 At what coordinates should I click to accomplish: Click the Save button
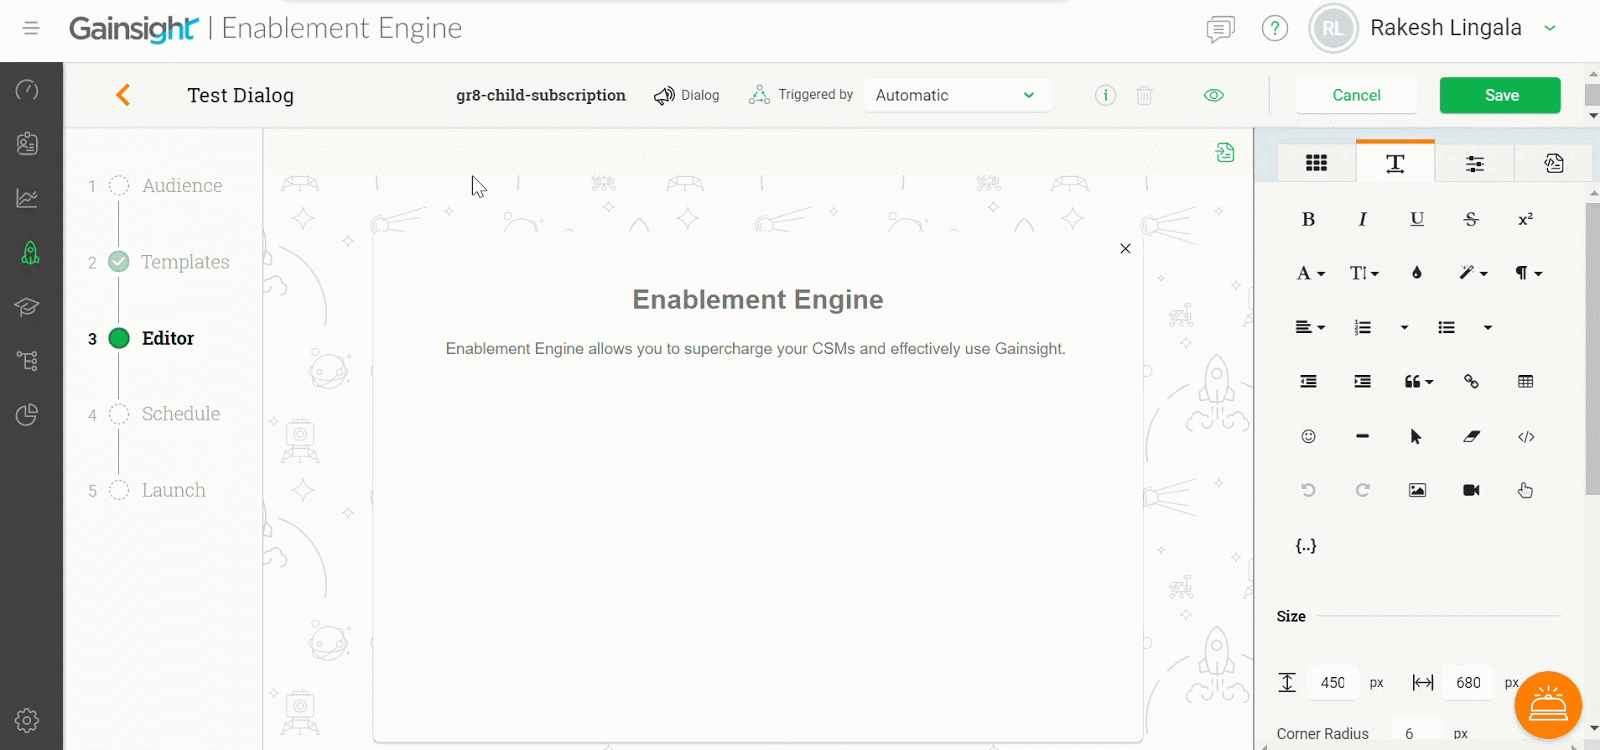point(1500,95)
